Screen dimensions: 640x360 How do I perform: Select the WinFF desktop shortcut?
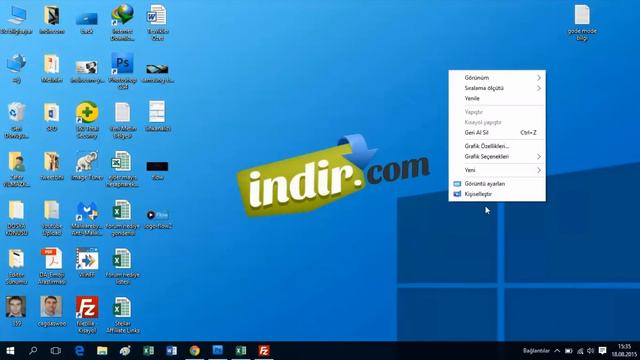[87, 263]
